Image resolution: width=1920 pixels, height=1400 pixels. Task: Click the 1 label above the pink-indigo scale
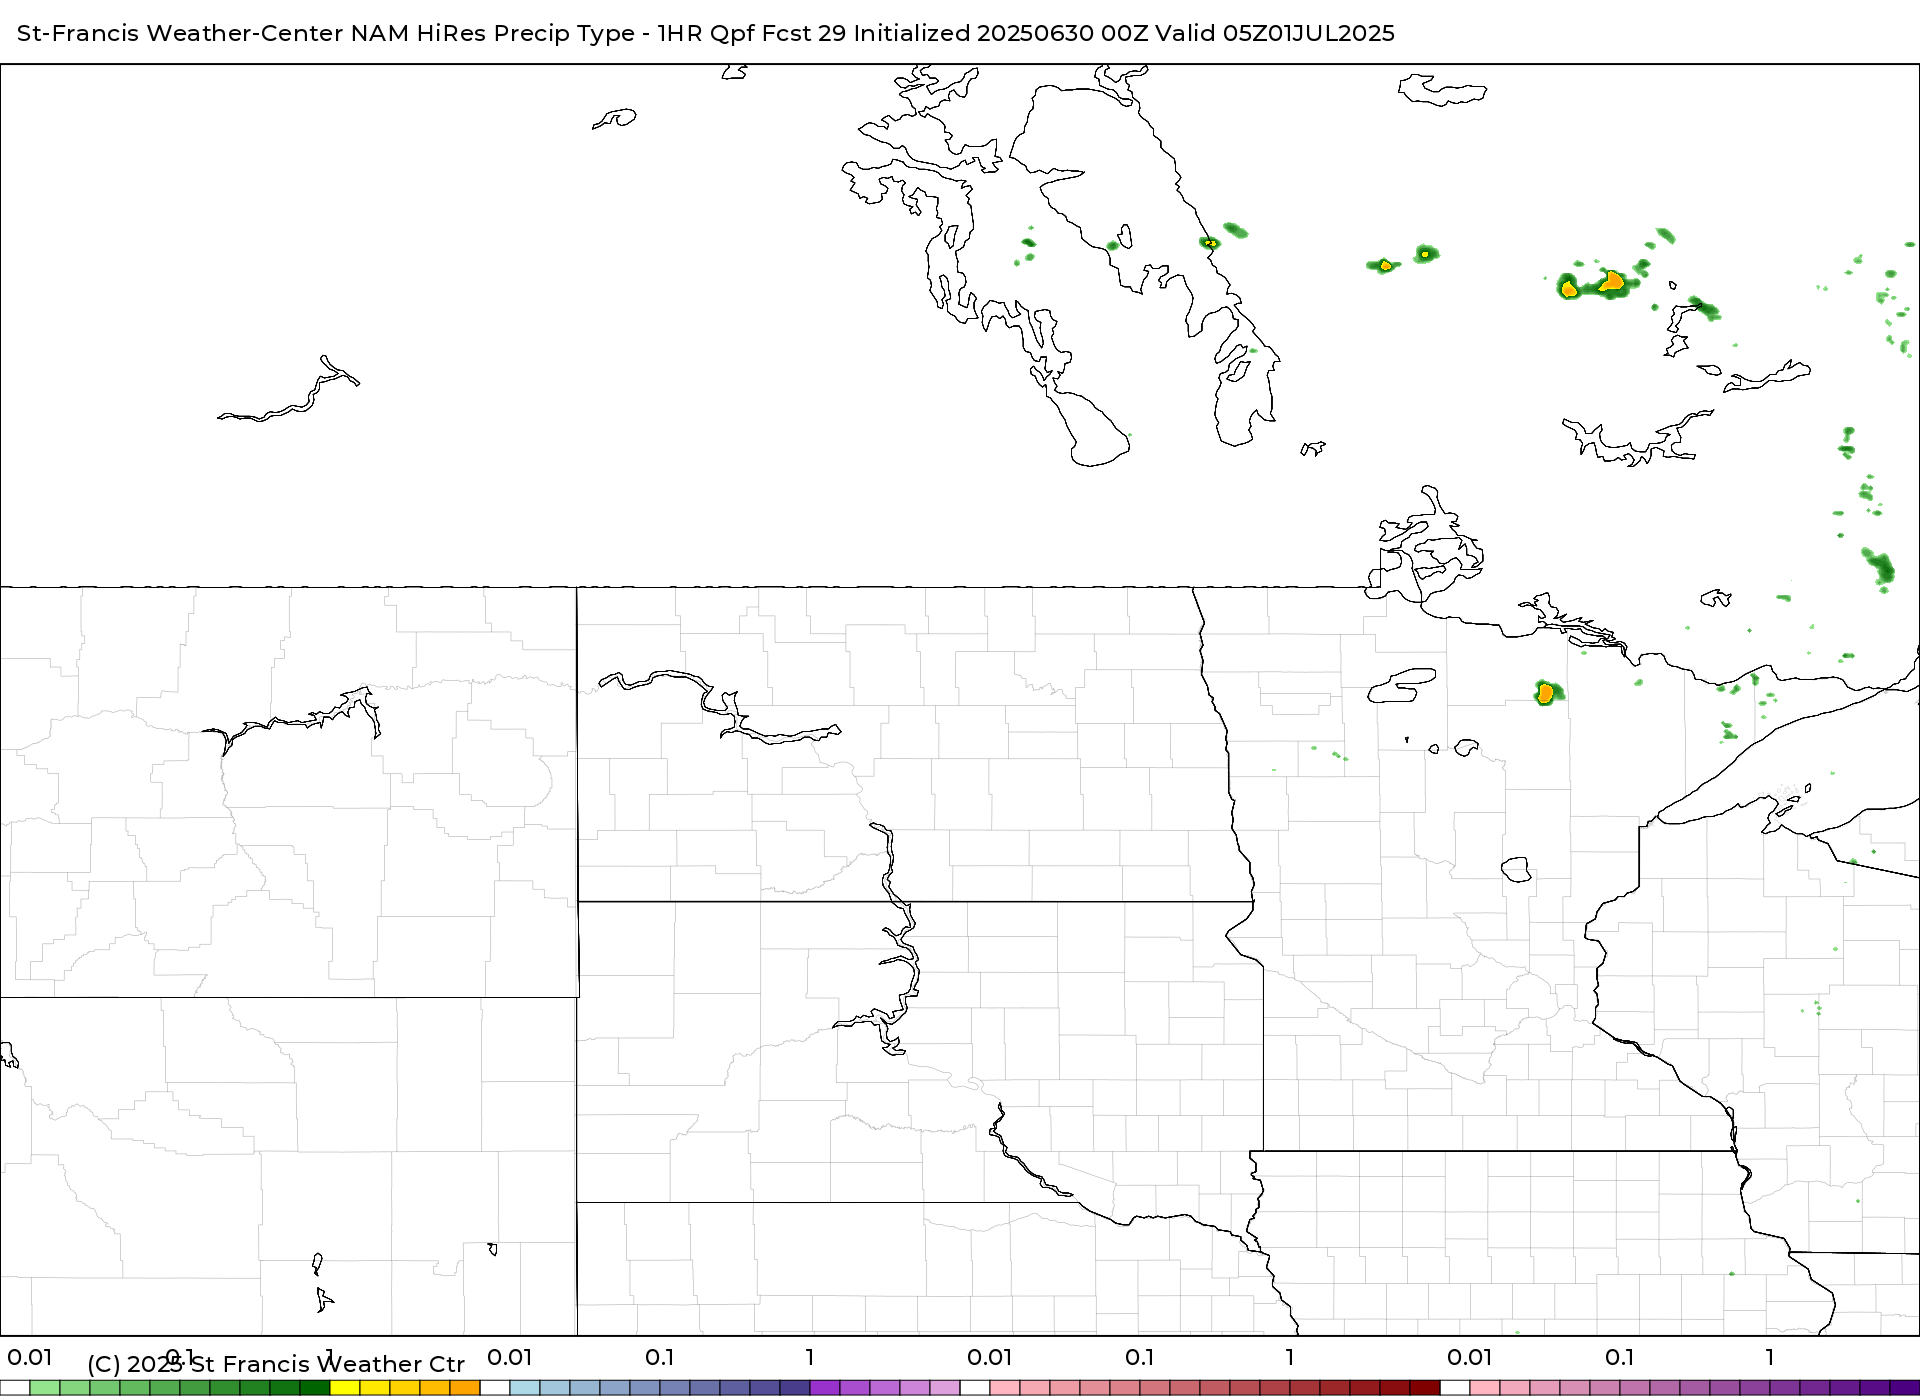(x=1770, y=1357)
